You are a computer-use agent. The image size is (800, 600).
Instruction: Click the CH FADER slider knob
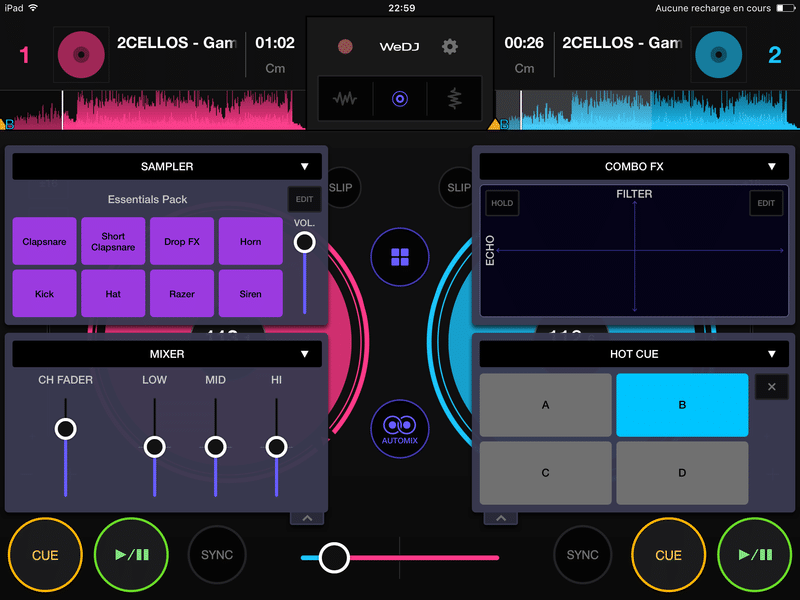pos(66,429)
